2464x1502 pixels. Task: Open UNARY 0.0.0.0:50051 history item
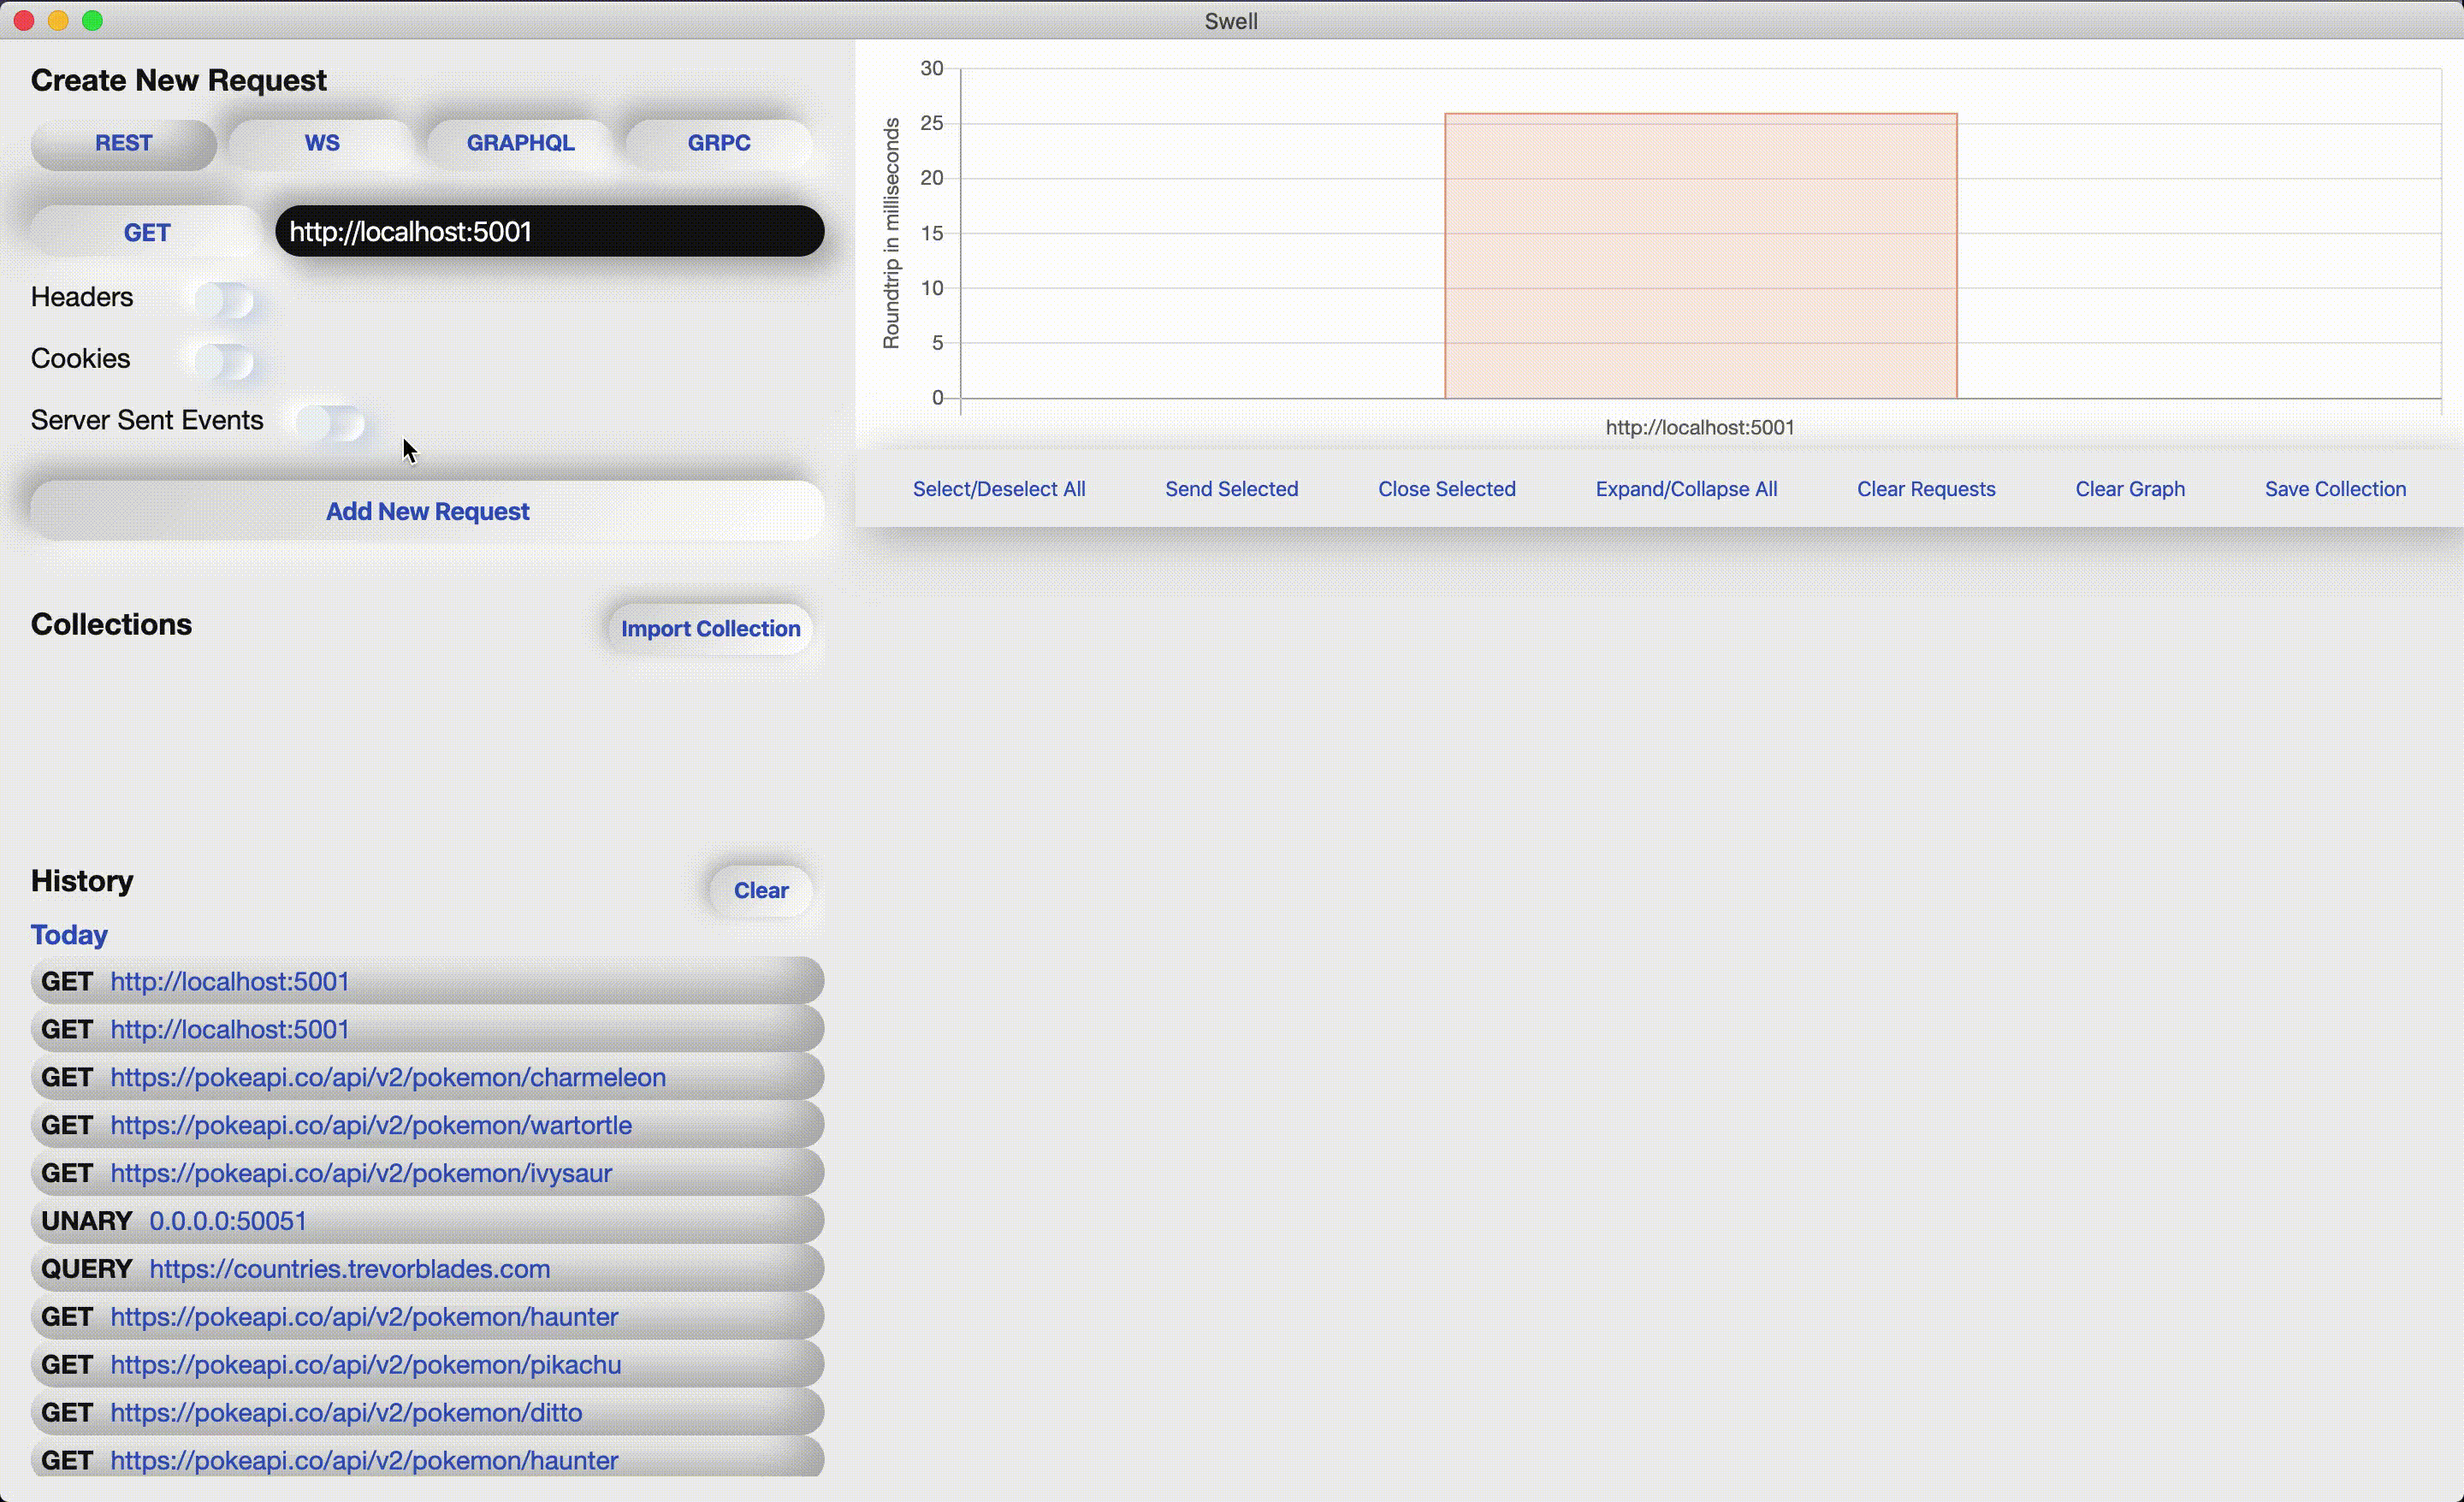228,1221
